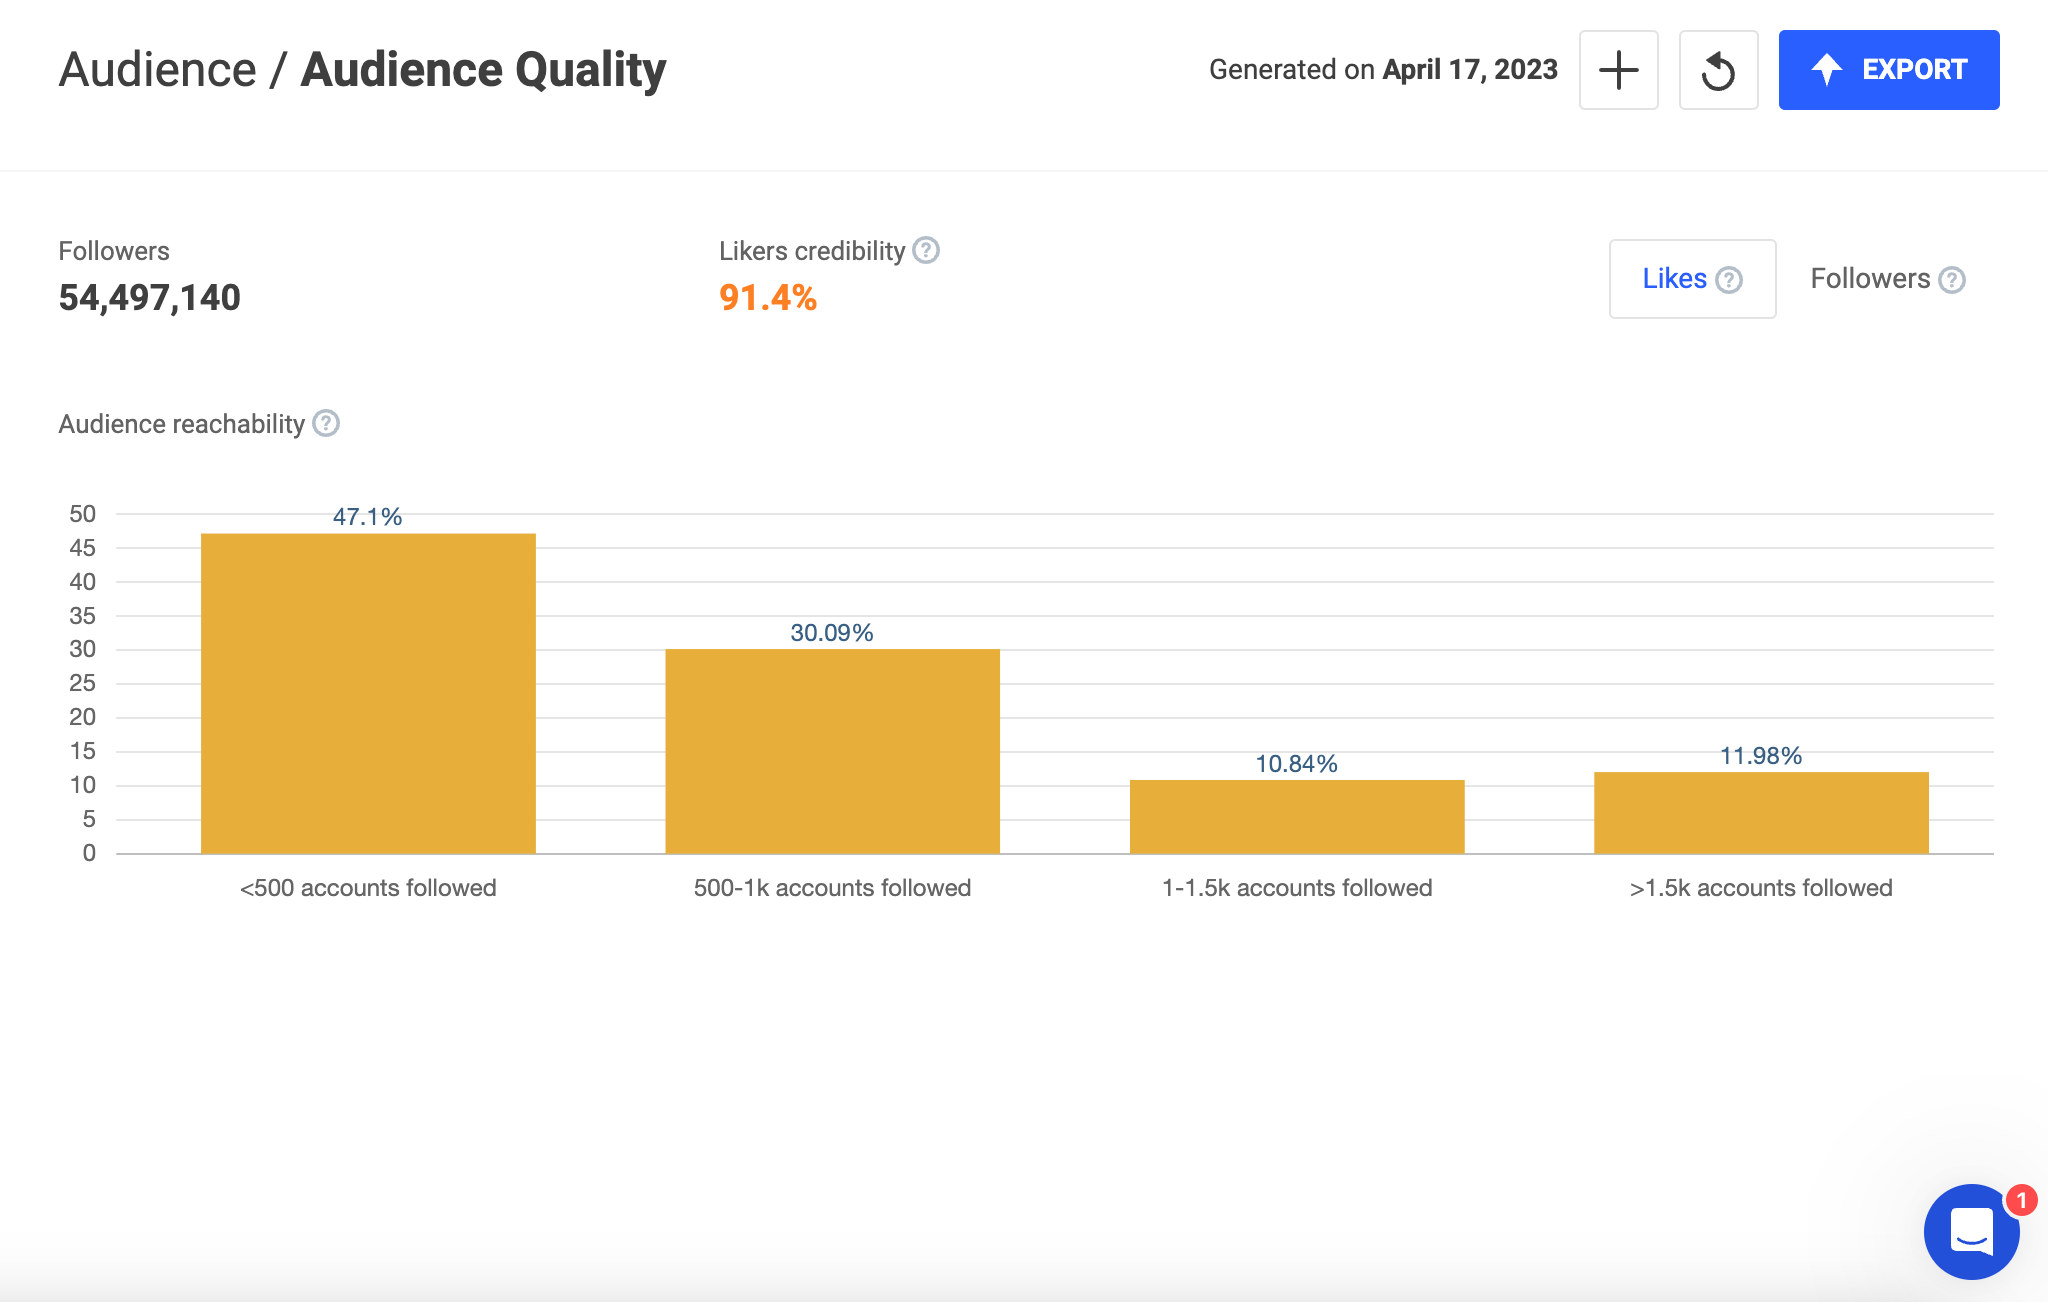Select the 1-1.5k accounts followed bar
Image resolution: width=2048 pixels, height=1302 pixels.
1297,817
